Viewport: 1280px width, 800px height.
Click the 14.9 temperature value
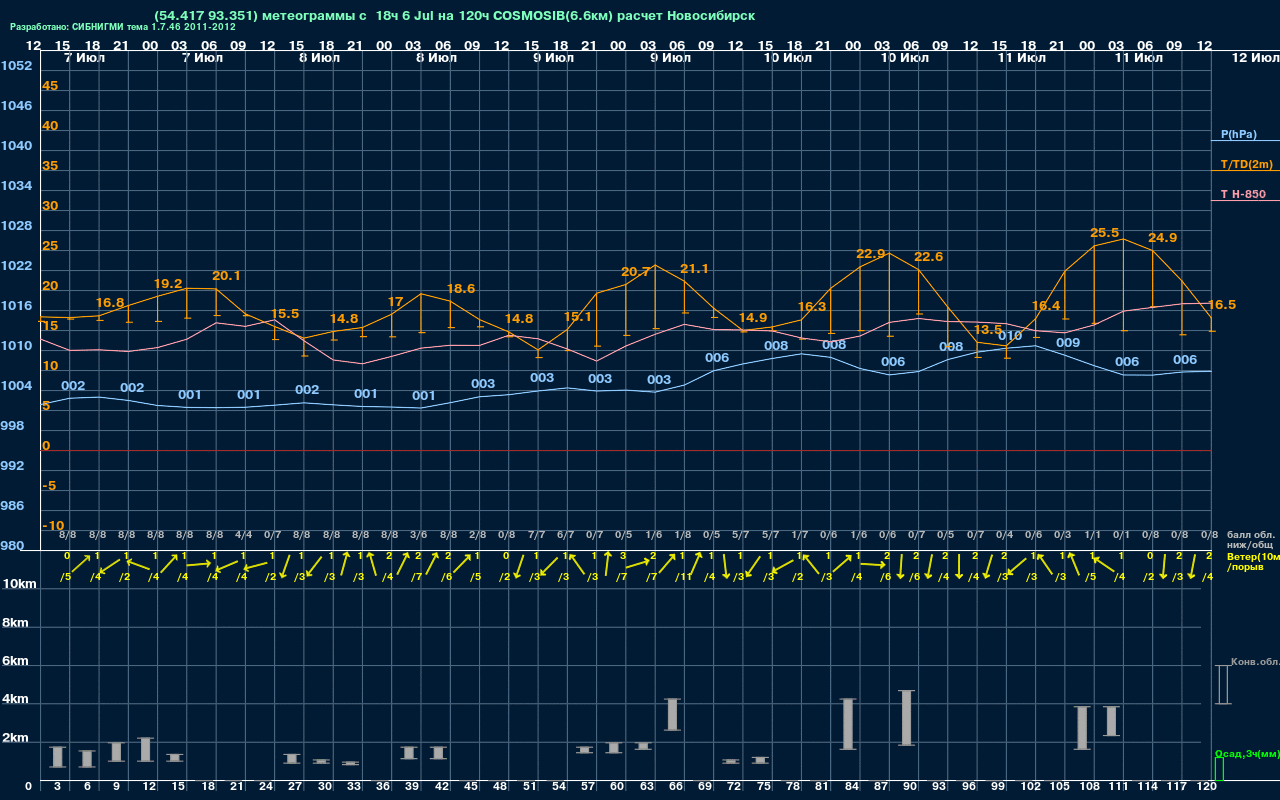[753, 318]
